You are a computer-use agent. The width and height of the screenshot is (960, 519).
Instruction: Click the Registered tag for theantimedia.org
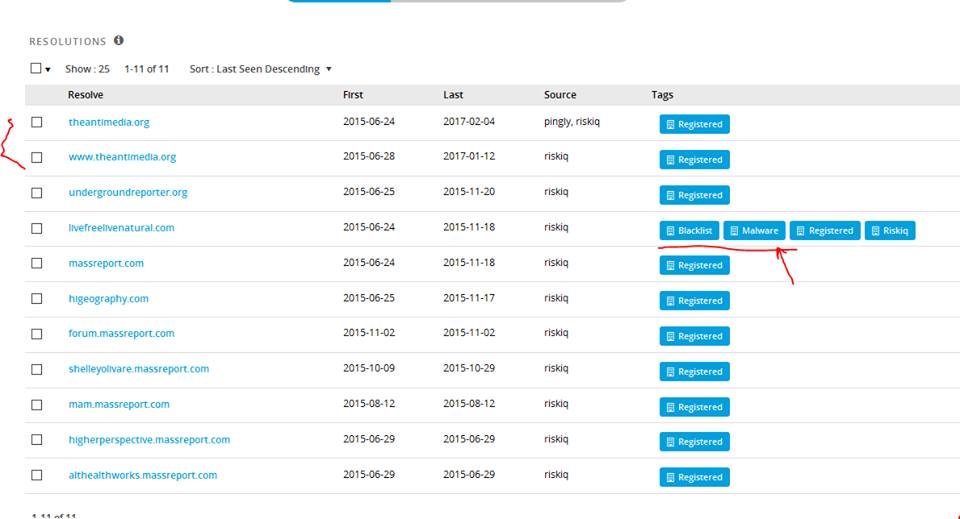(694, 125)
